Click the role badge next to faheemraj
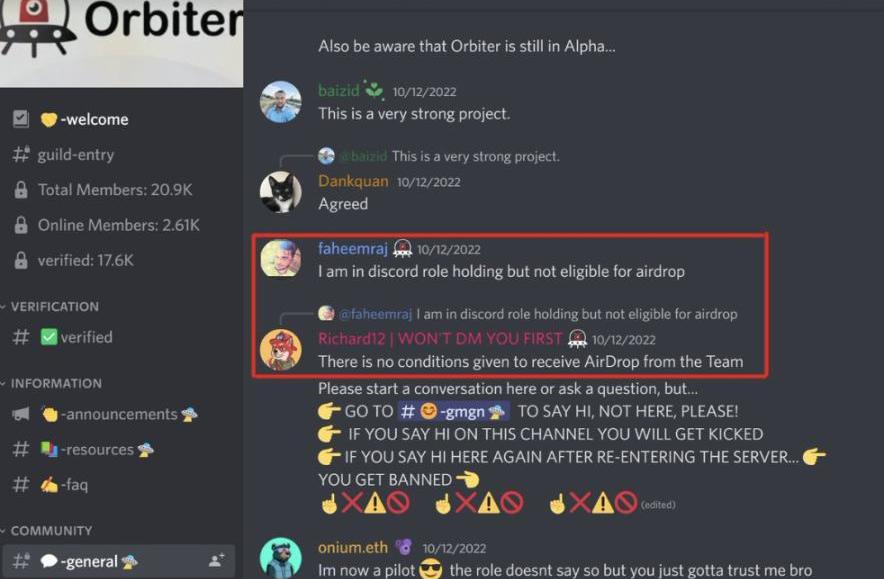 403,248
